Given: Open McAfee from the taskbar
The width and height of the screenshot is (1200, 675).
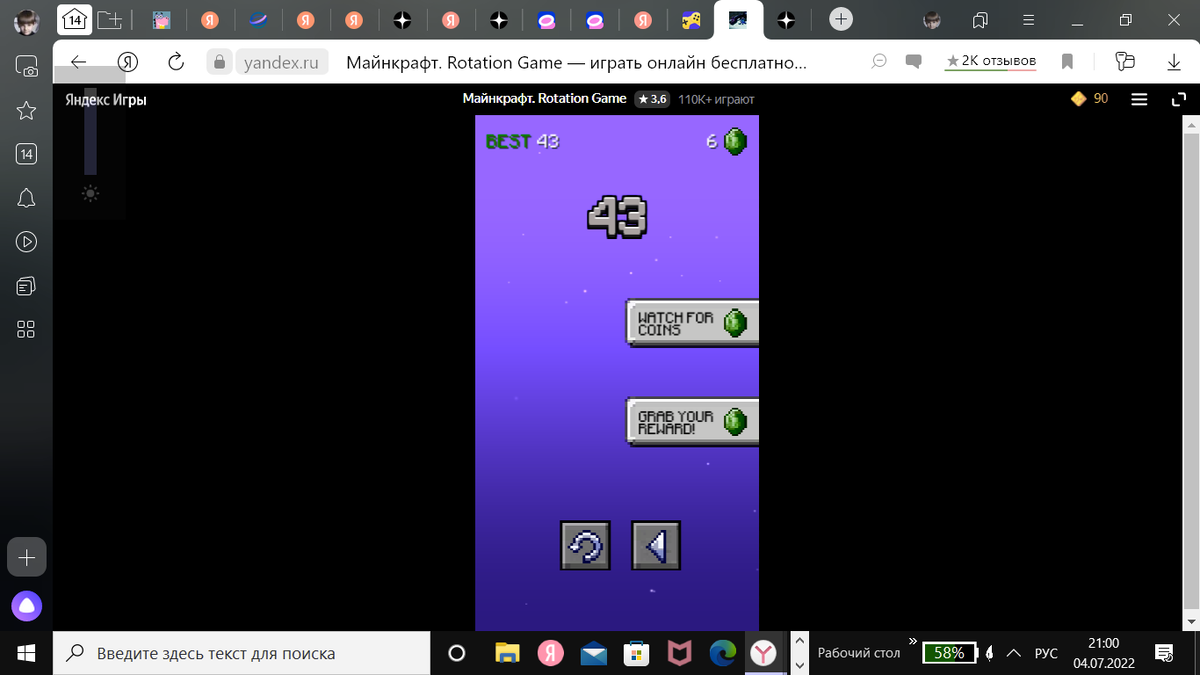Looking at the screenshot, I should click(680, 653).
